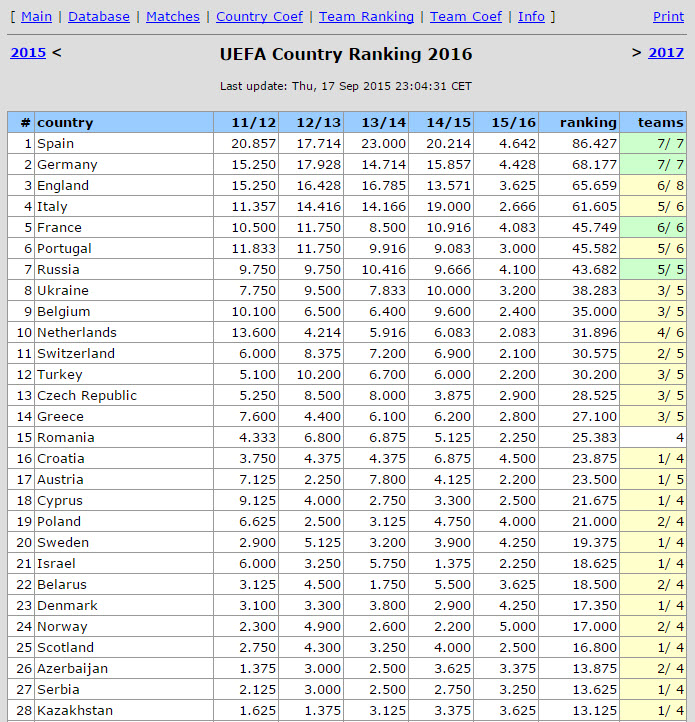Select the Netherlands country cell

(x=77, y=332)
